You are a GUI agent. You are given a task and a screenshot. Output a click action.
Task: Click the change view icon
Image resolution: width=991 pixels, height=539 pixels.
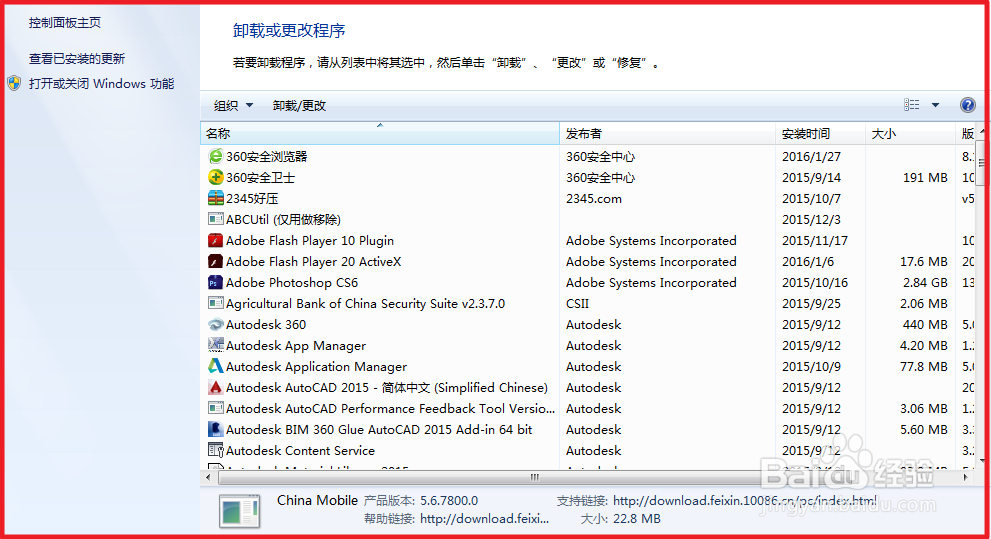[911, 105]
